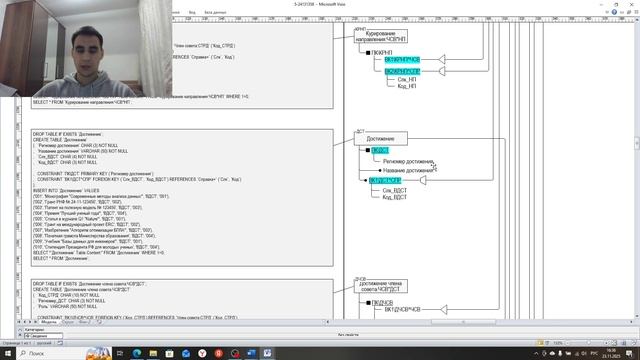Open the OneDrive cloud tray icon
This screenshot has height=360, width=640.
pos(552,353)
